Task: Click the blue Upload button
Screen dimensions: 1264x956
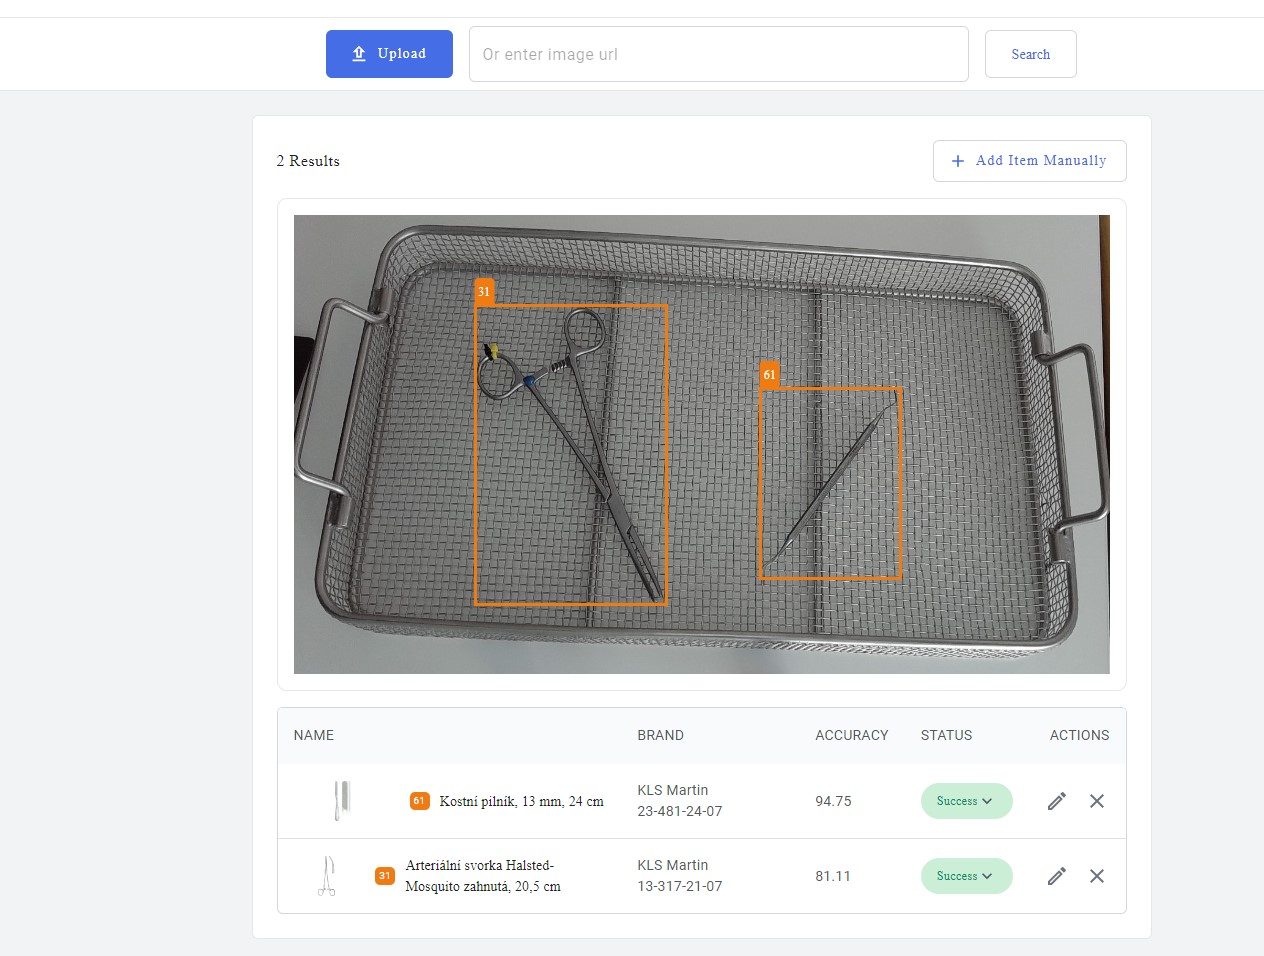Action: click(389, 54)
